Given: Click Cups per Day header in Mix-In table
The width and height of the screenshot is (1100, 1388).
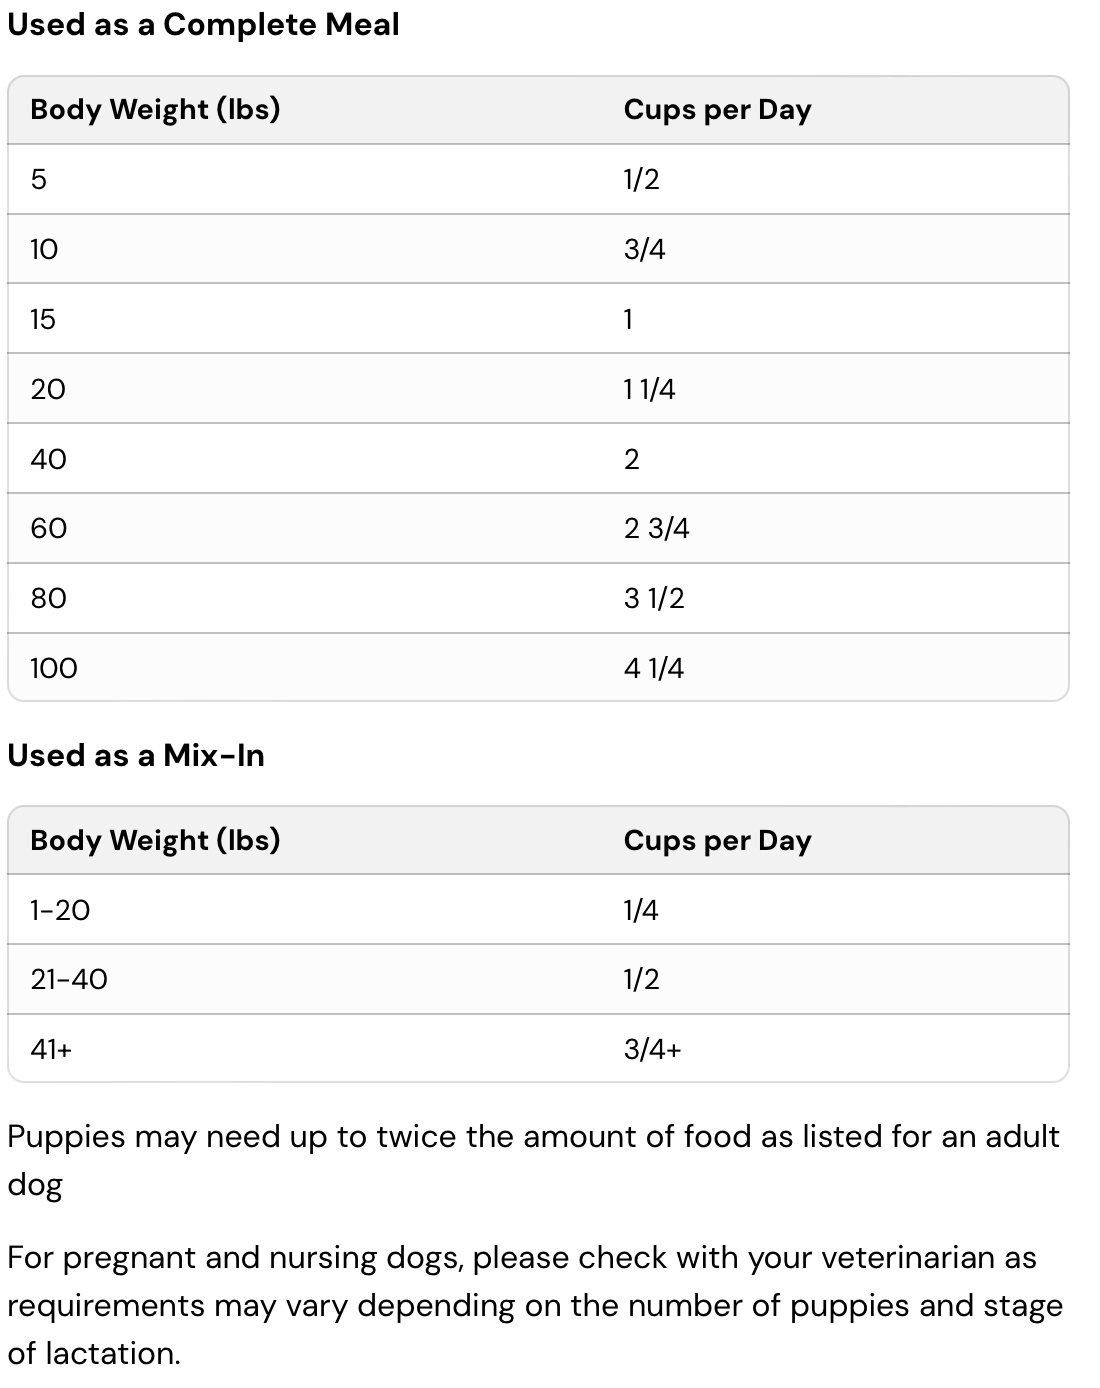Looking at the screenshot, I should tap(717, 841).
